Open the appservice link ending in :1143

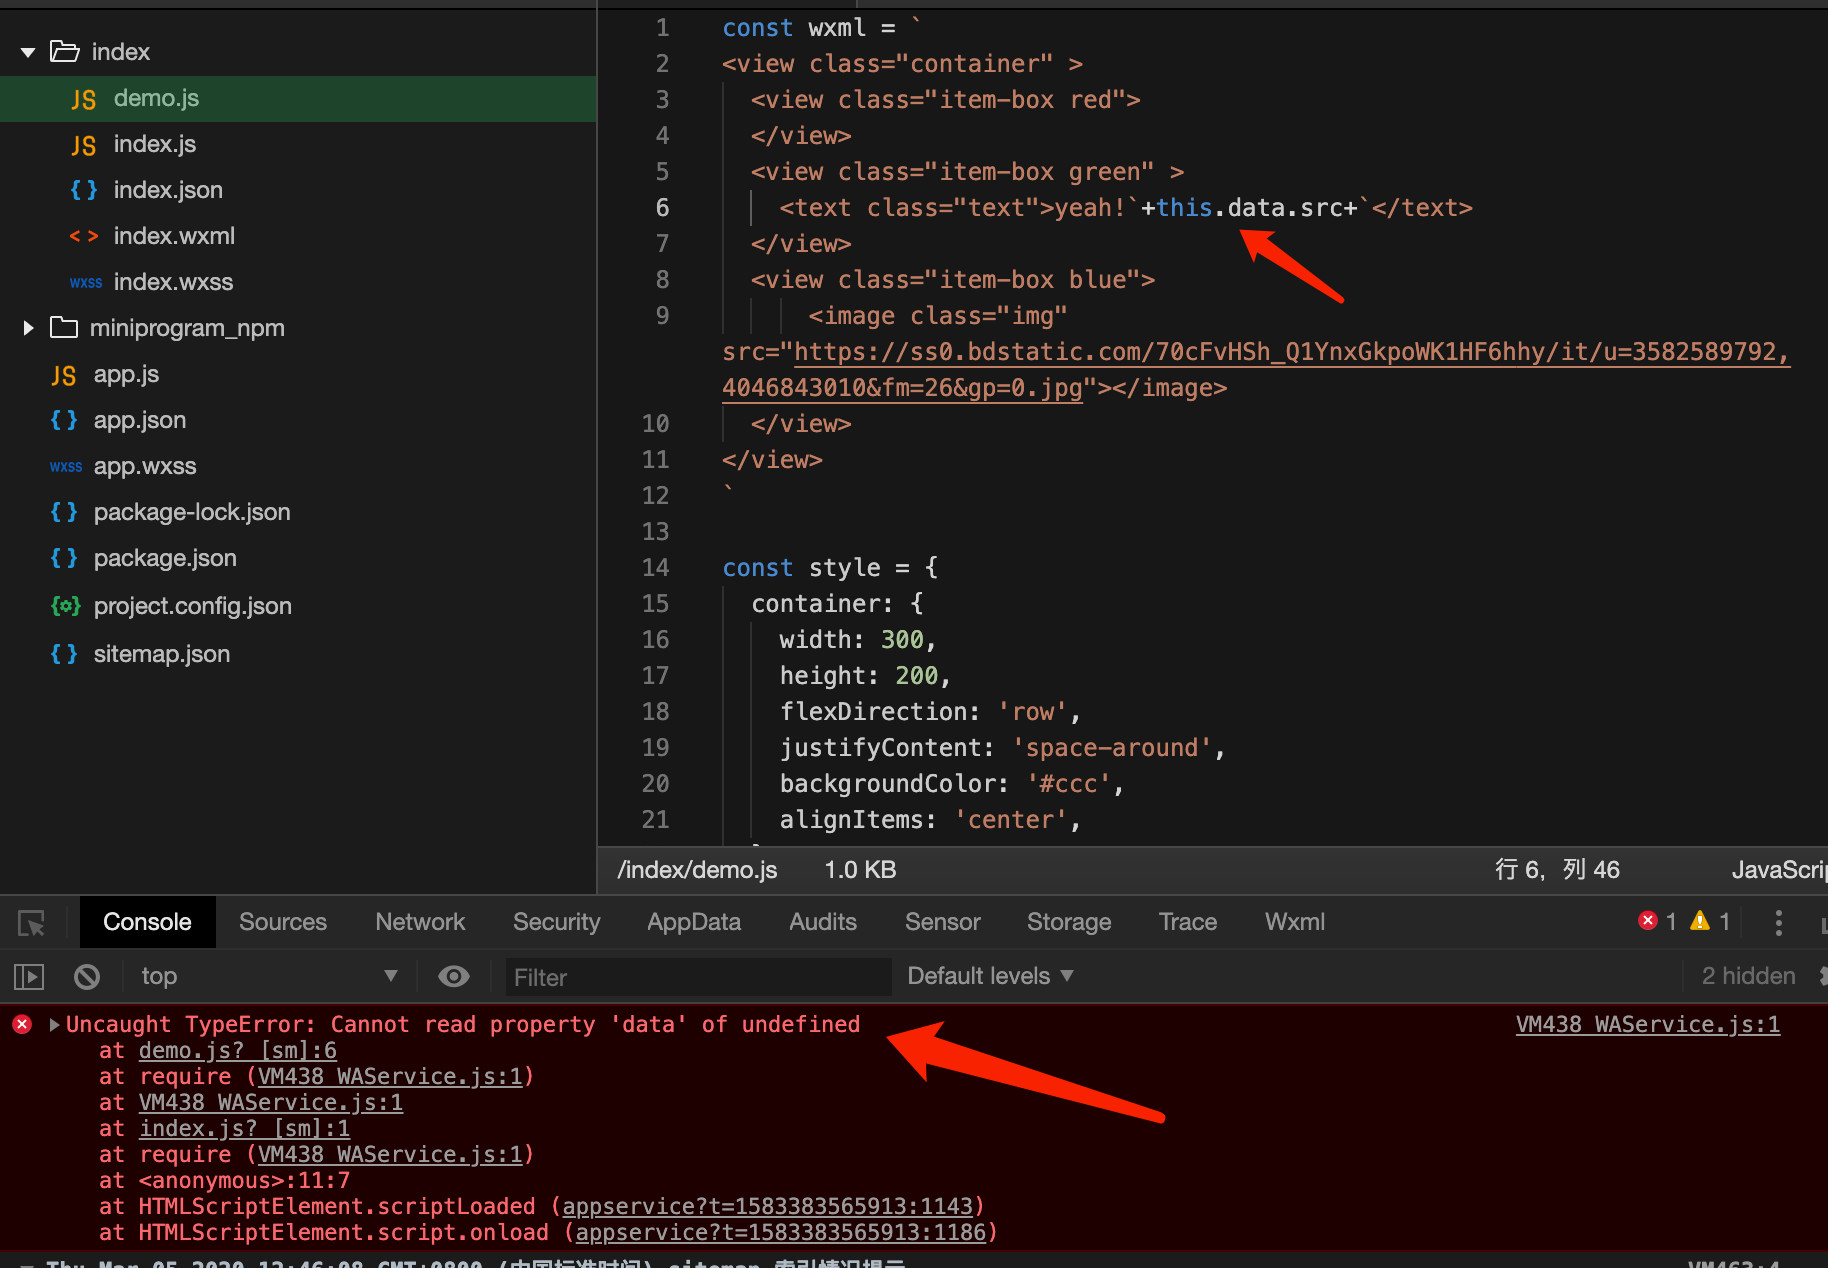pos(767,1206)
